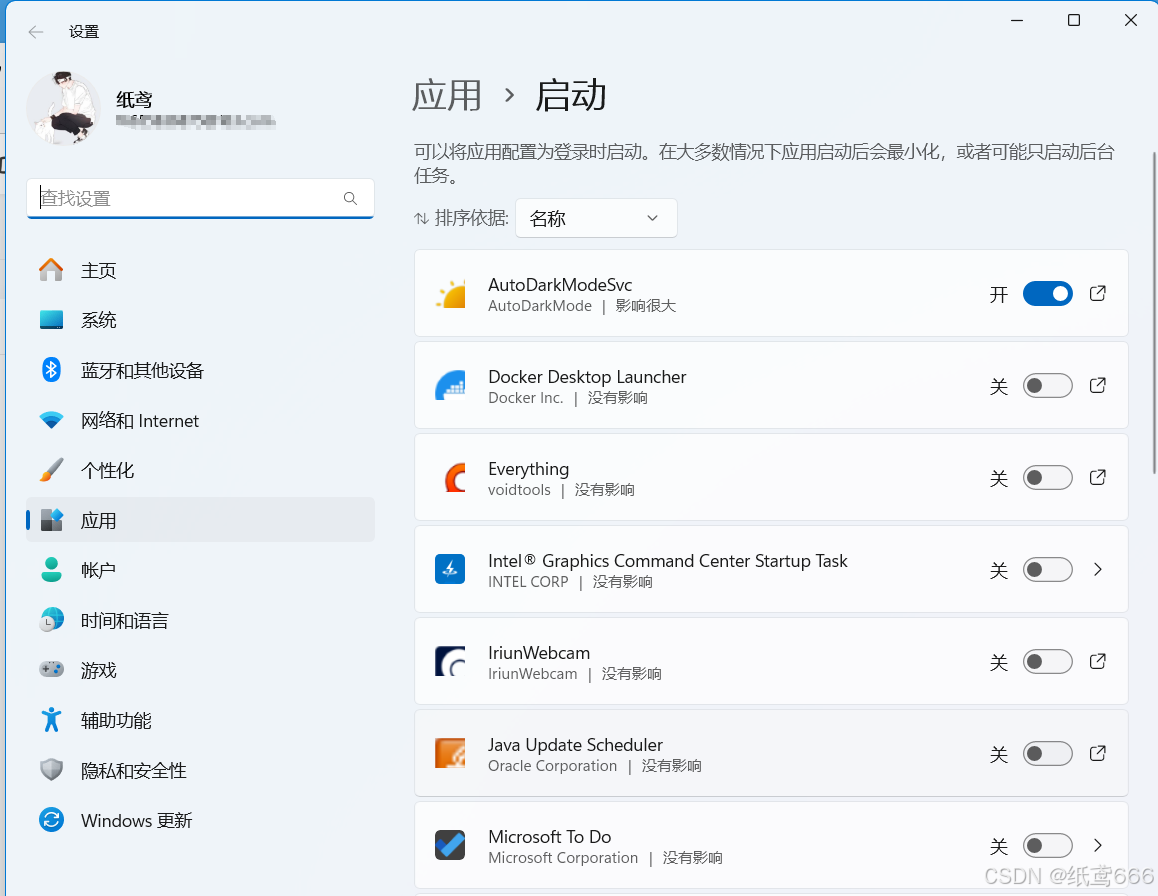Click the IriunWebcam external link icon
Image resolution: width=1158 pixels, height=896 pixels.
(1097, 662)
